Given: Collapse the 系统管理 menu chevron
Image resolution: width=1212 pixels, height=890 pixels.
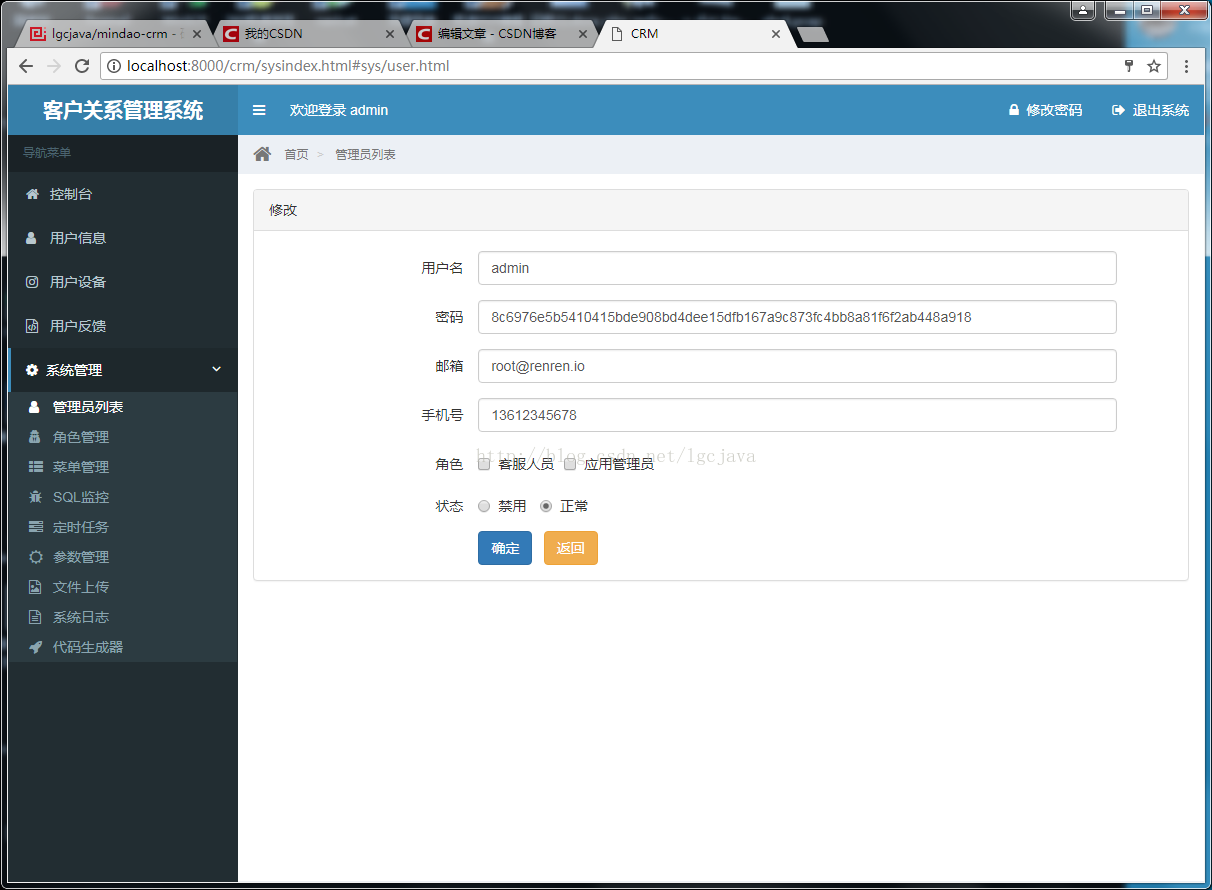Looking at the screenshot, I should [217, 369].
